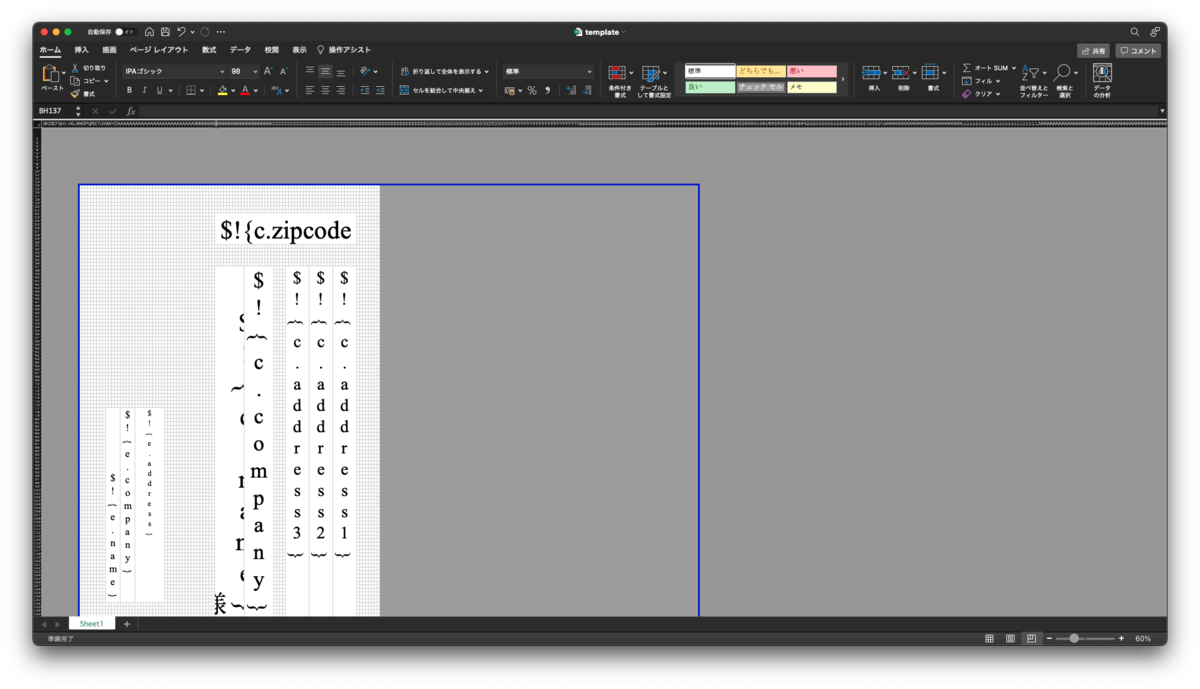Click the BH137 name box

click(52, 111)
